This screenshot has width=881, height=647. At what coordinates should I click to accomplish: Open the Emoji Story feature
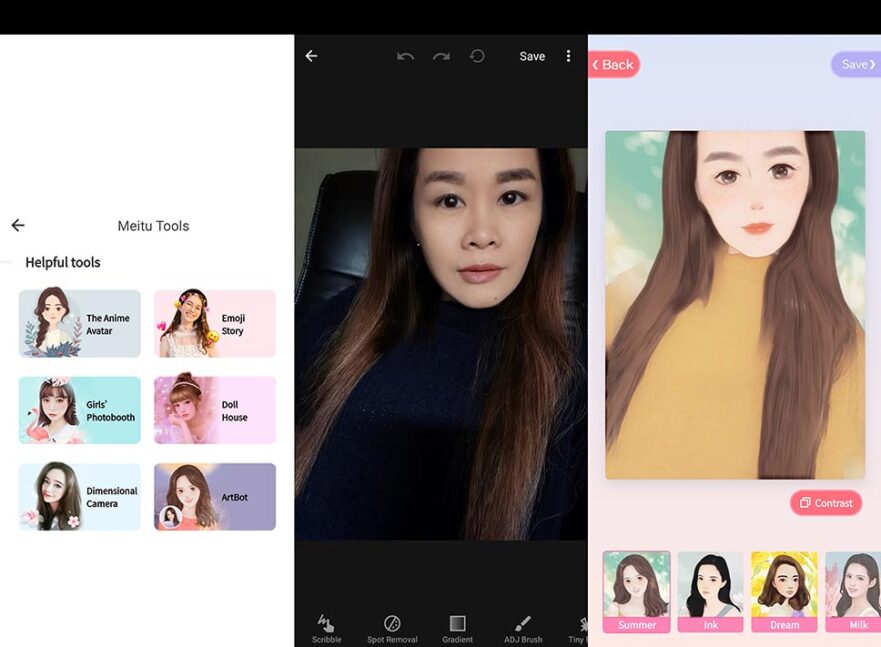click(215, 323)
